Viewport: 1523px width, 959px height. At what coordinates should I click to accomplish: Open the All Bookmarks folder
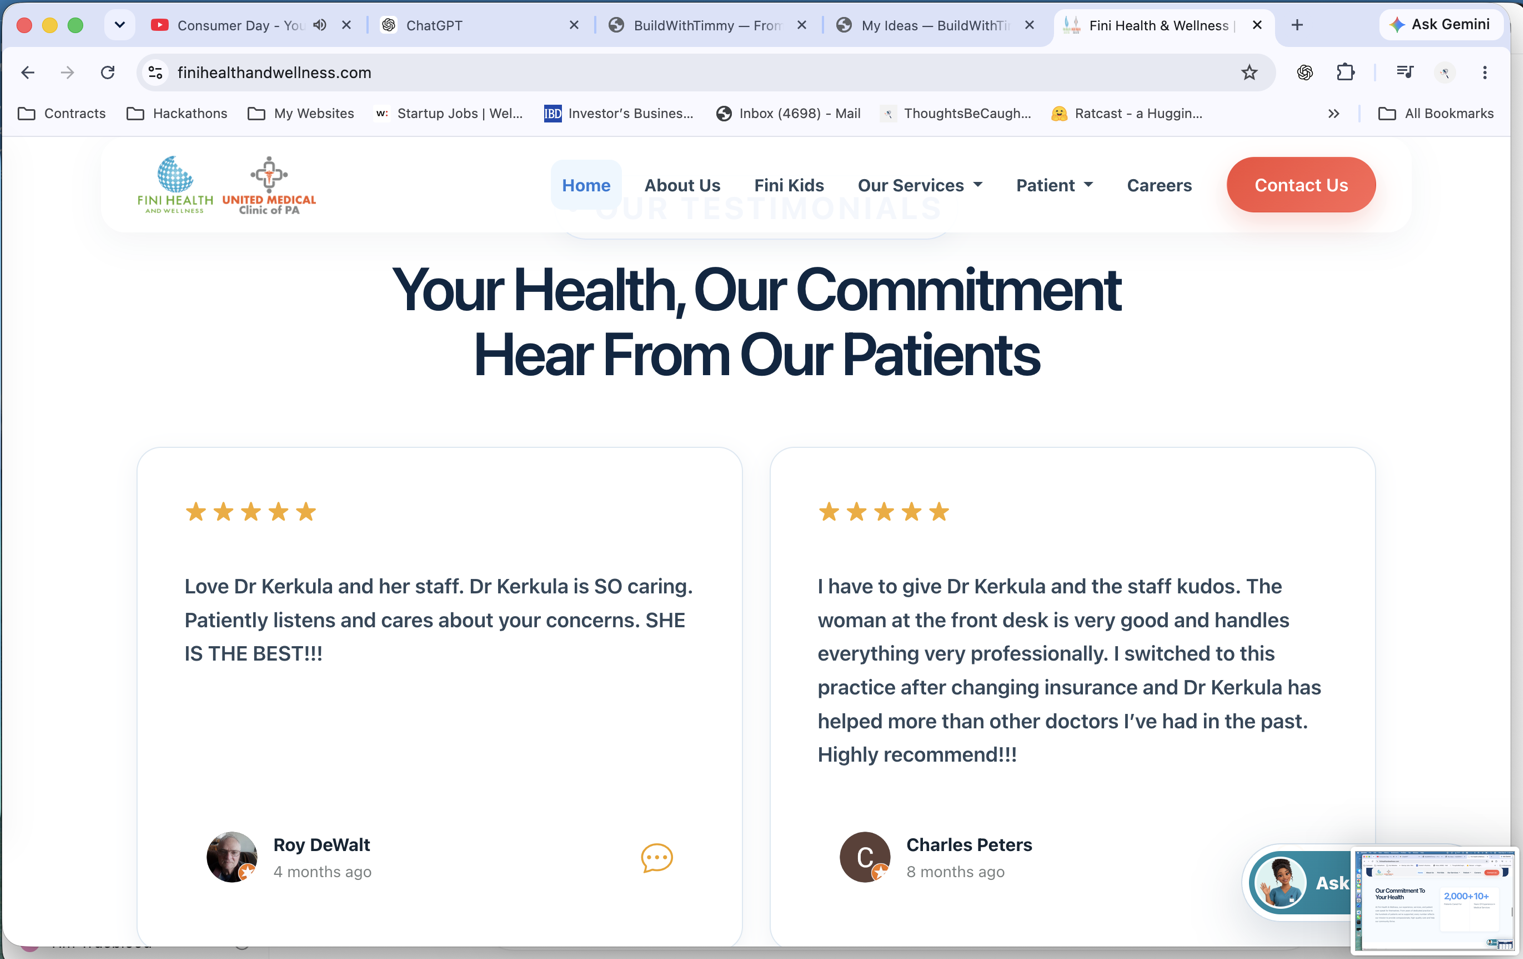click(x=1436, y=113)
